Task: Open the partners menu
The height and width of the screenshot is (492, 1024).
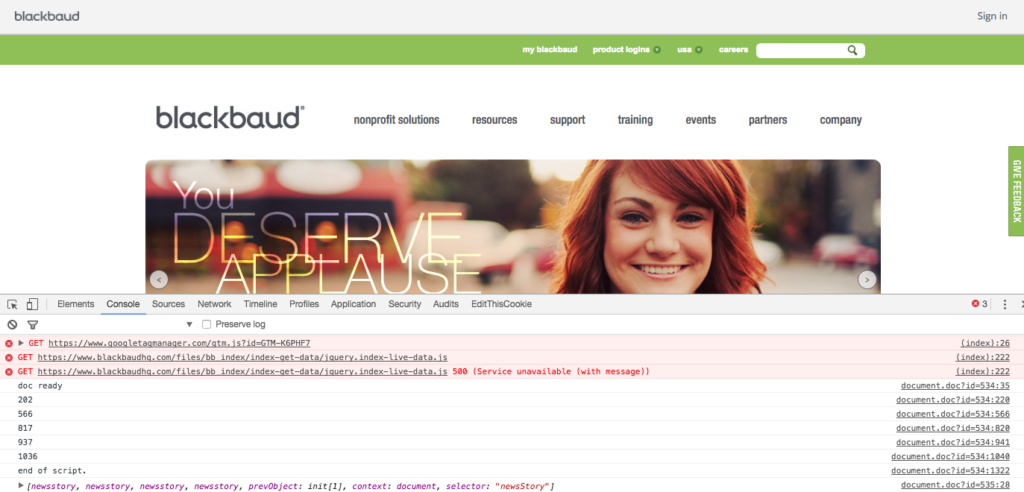Action: coord(768,120)
